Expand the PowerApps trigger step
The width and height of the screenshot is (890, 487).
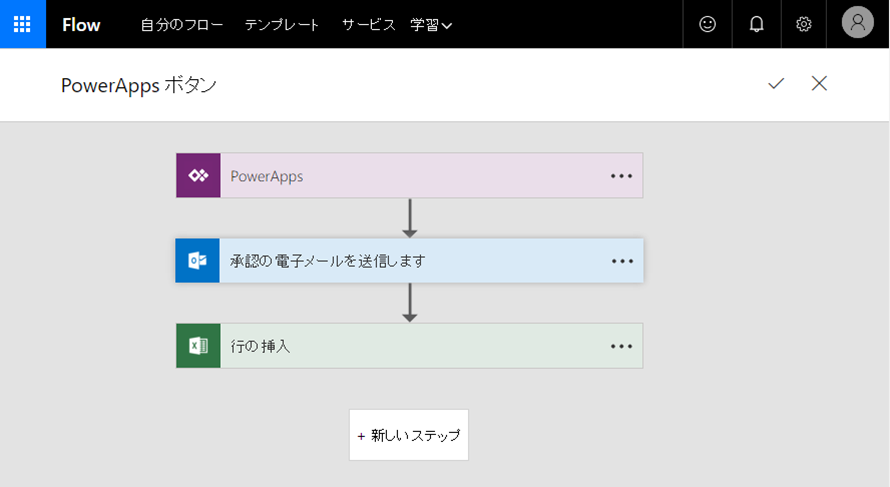click(409, 175)
